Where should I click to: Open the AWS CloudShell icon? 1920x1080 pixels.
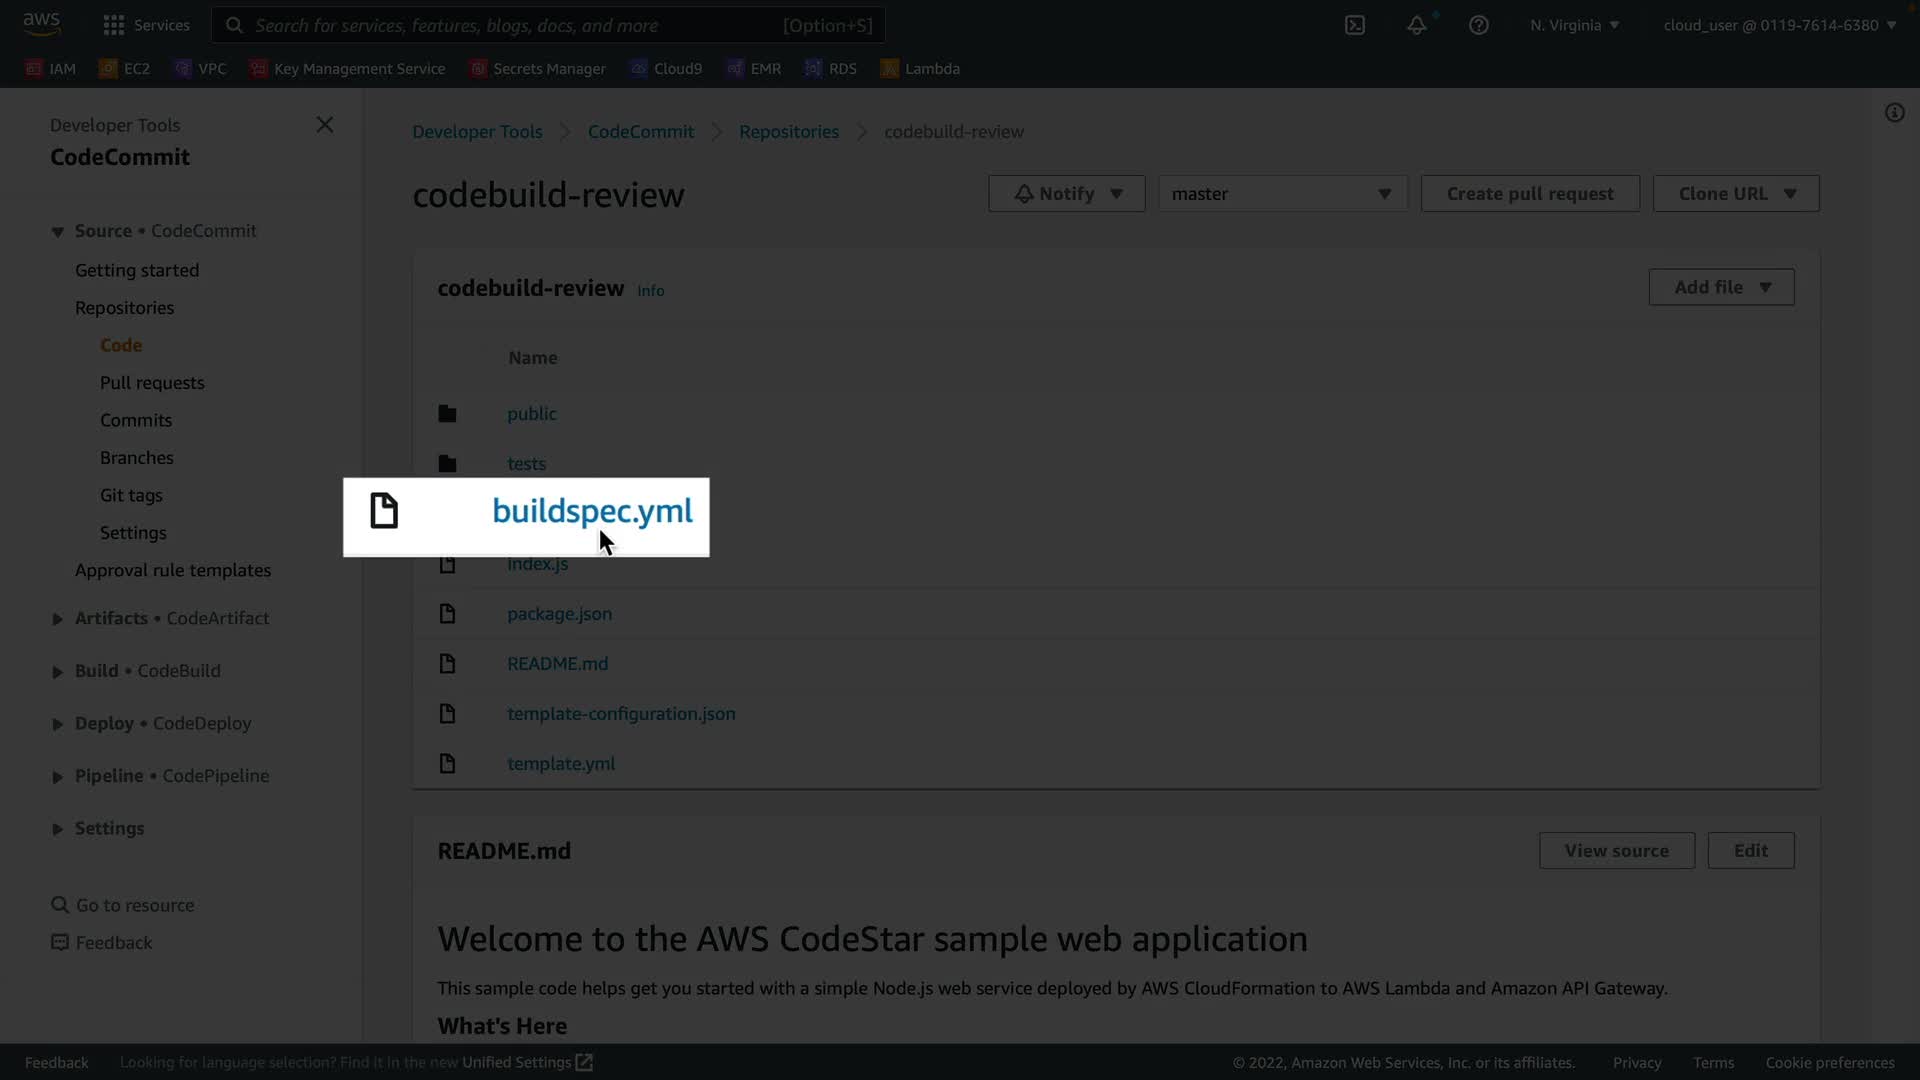(1355, 25)
